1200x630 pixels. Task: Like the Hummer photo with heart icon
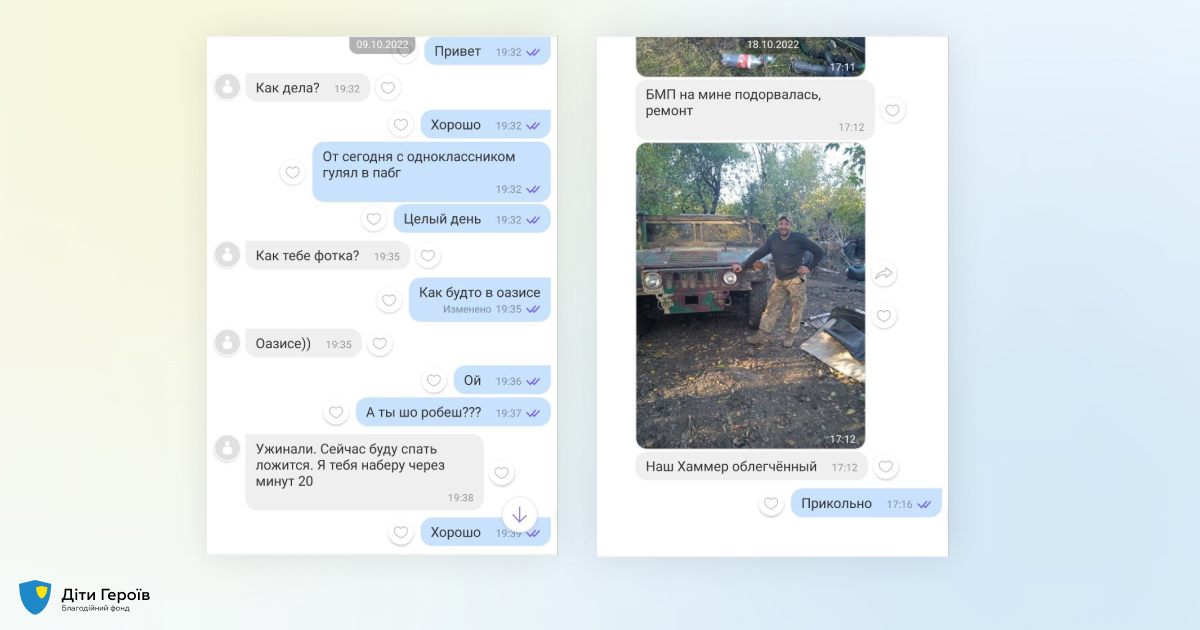pyautogui.click(x=884, y=317)
